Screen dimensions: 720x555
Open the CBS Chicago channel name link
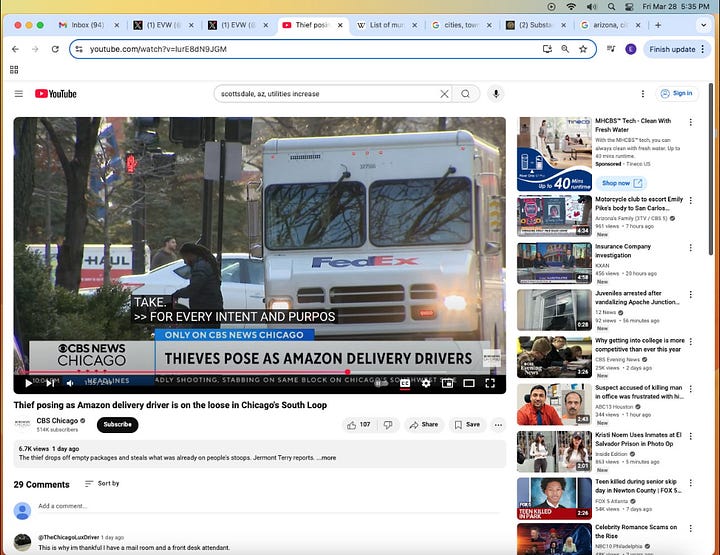[57, 420]
